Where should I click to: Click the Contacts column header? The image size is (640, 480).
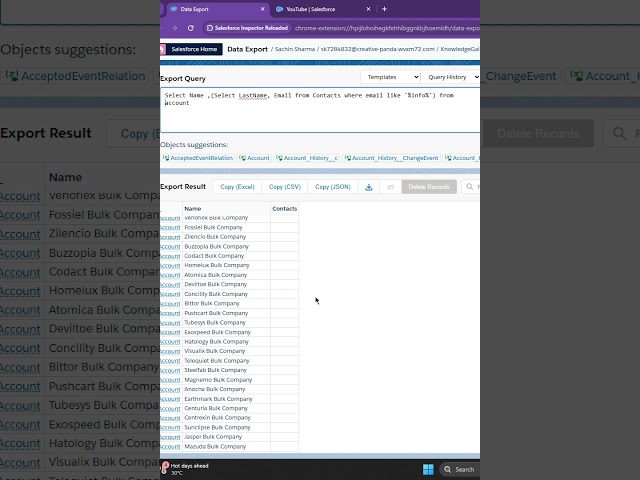point(284,209)
